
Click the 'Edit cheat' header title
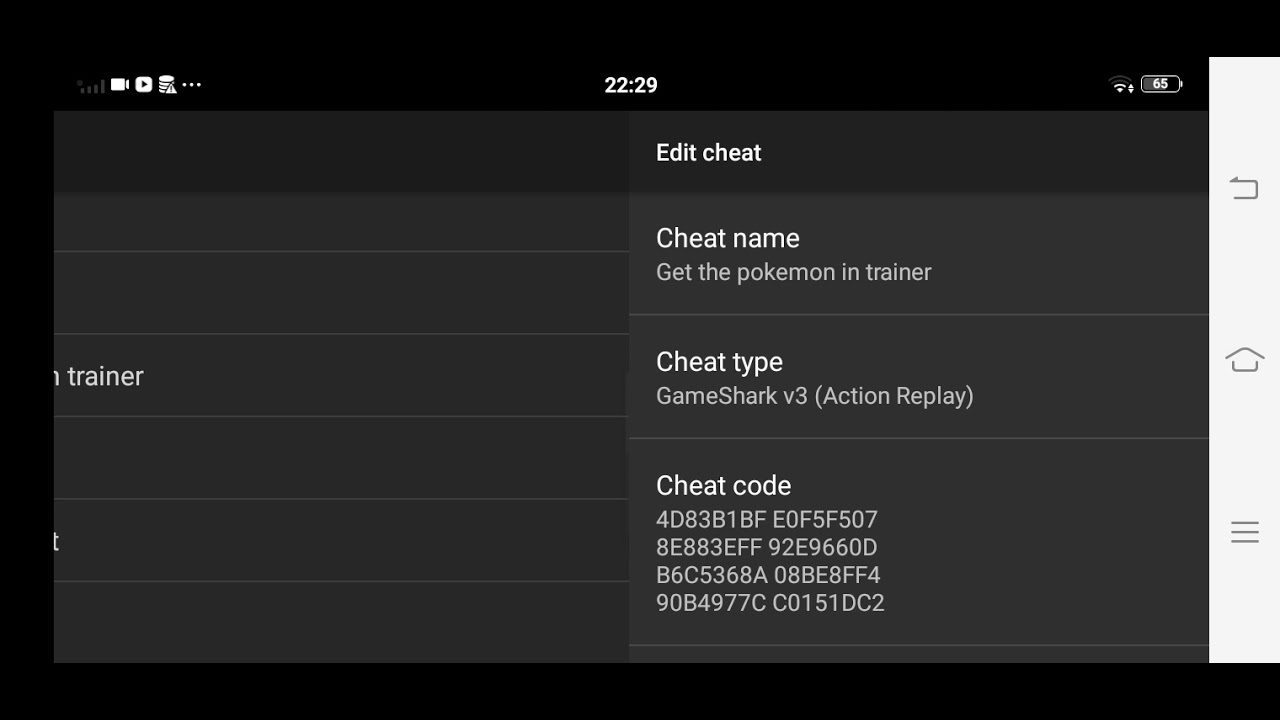tap(708, 153)
